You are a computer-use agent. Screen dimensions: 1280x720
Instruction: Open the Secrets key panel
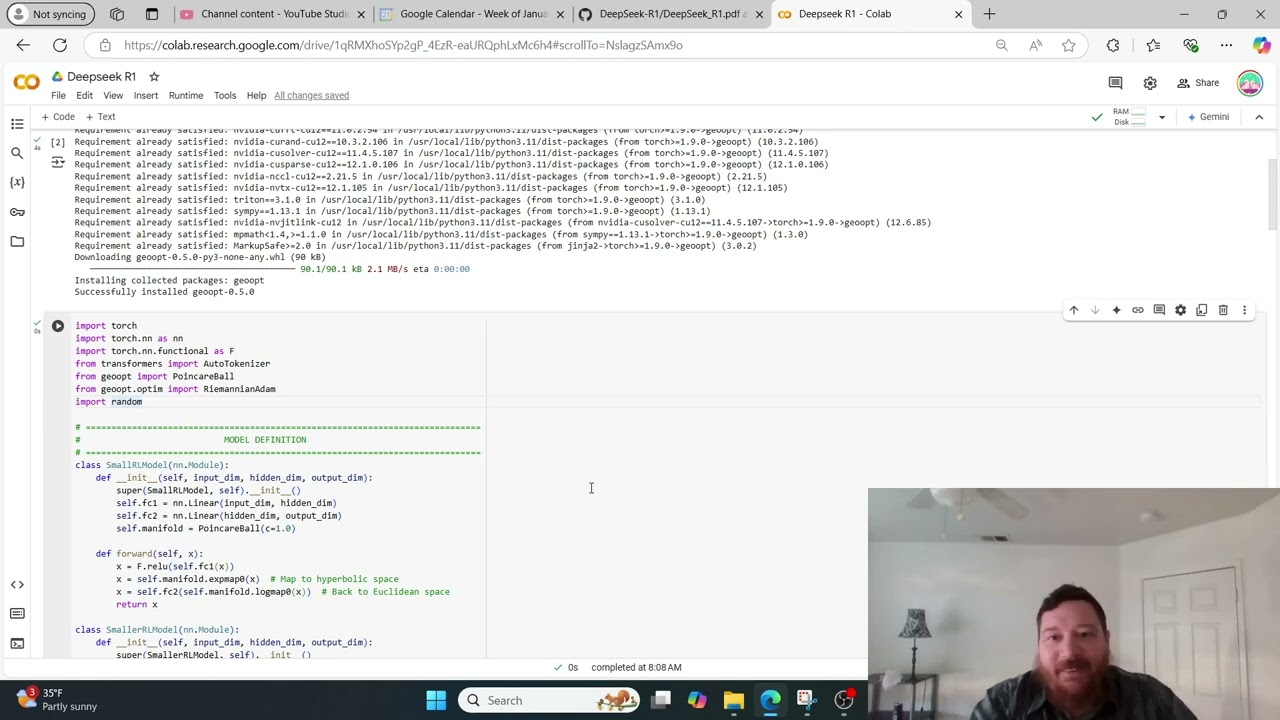point(17,212)
